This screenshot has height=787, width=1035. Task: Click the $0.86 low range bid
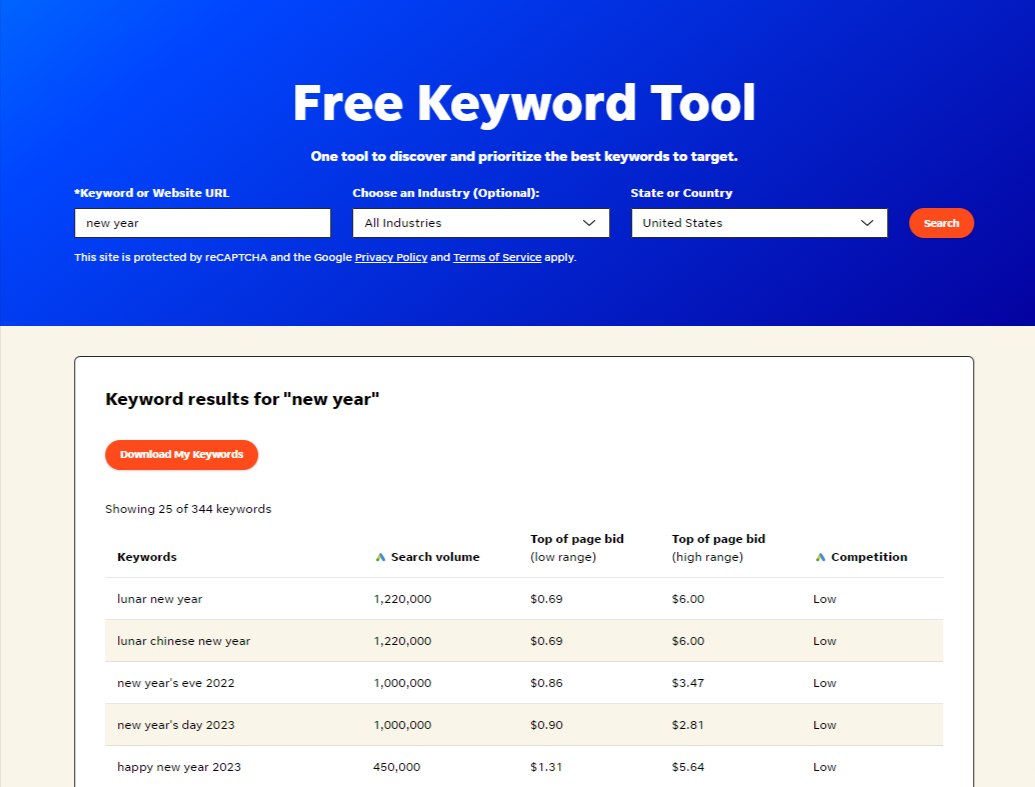coord(547,683)
